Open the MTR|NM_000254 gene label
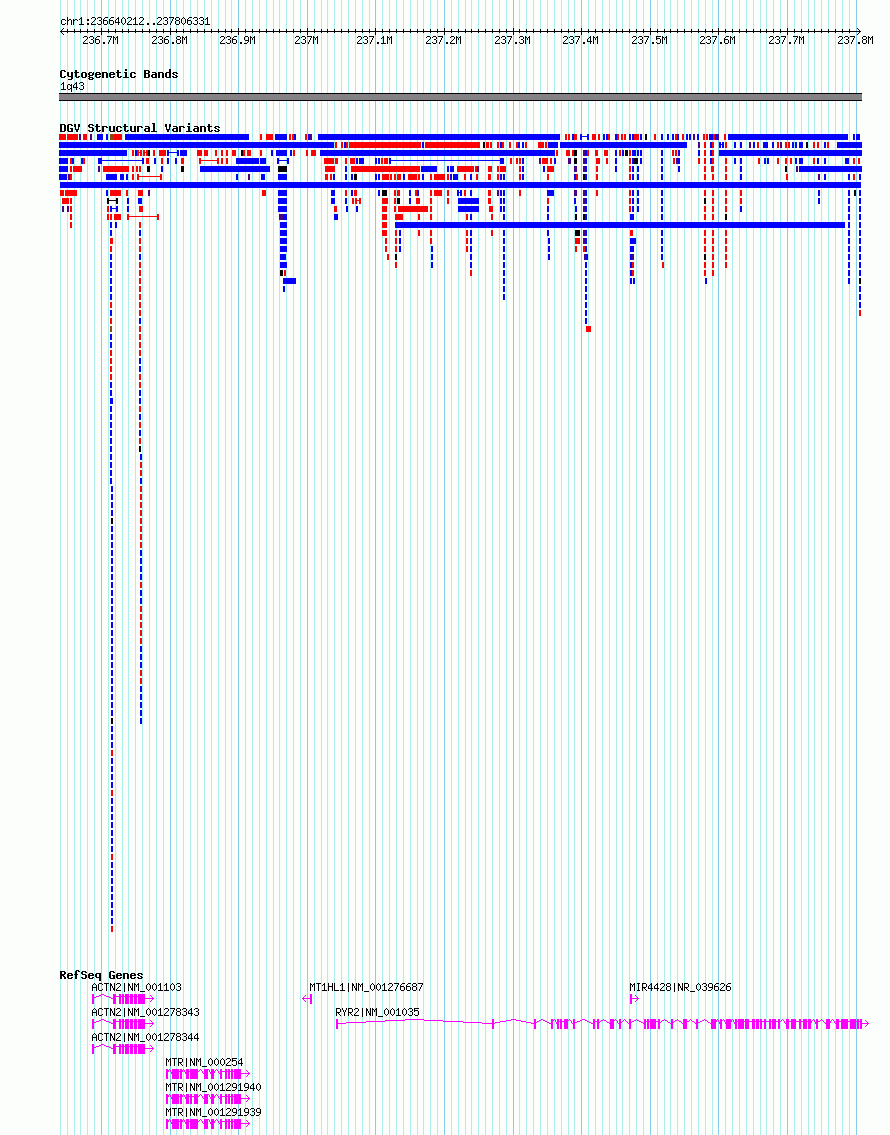Screen dimensions: 890x1135 point(204,1063)
